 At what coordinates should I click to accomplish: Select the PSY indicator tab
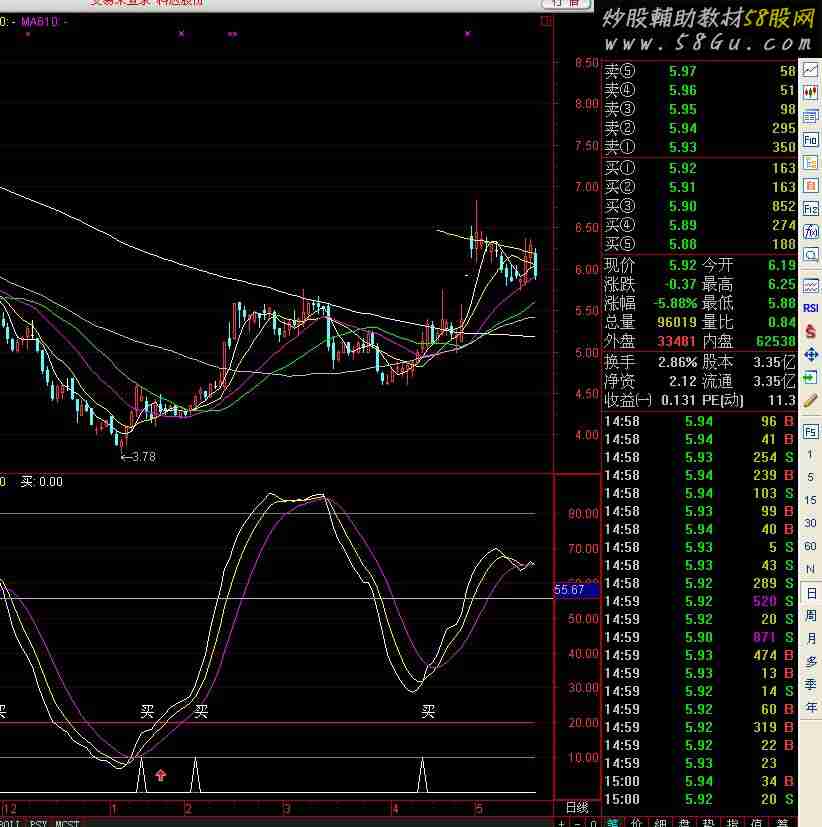pos(38,823)
